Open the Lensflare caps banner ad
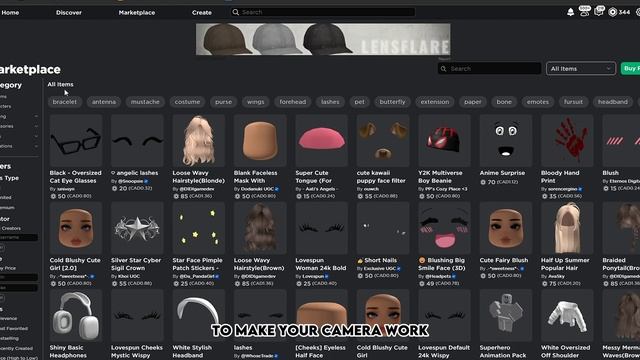 point(323,39)
